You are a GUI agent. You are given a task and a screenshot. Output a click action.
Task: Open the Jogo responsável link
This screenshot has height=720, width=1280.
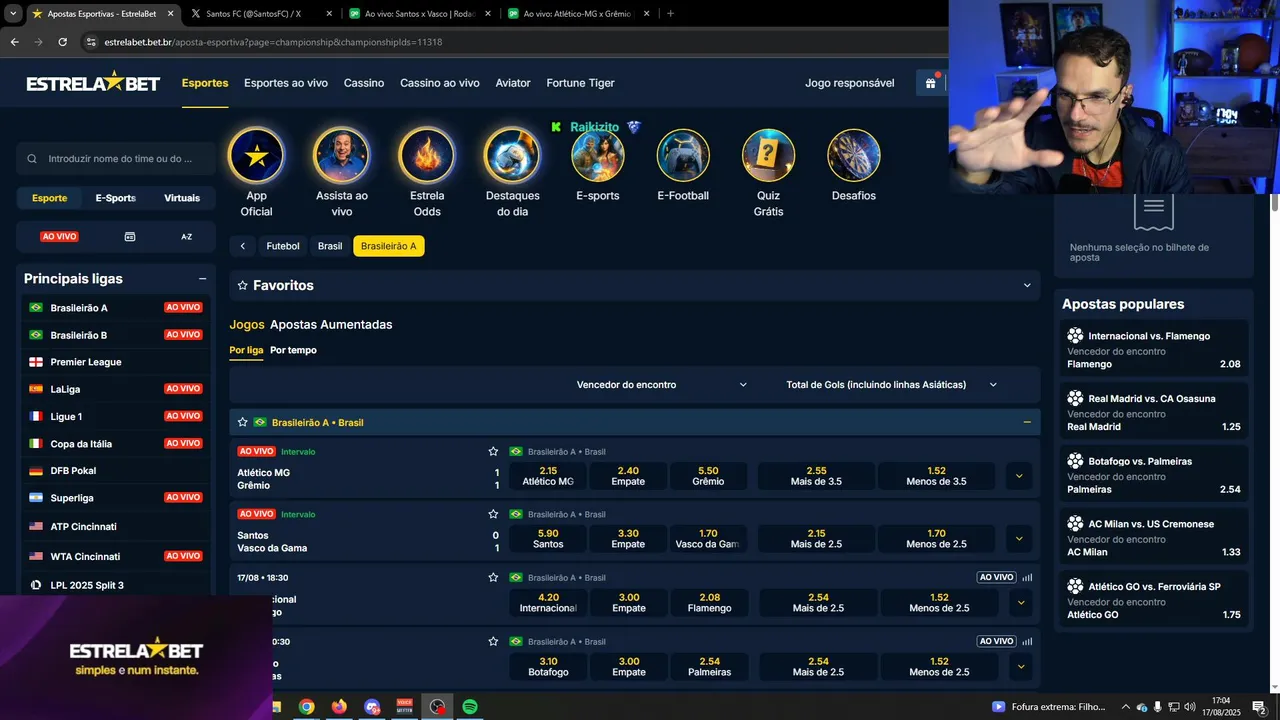(x=850, y=83)
